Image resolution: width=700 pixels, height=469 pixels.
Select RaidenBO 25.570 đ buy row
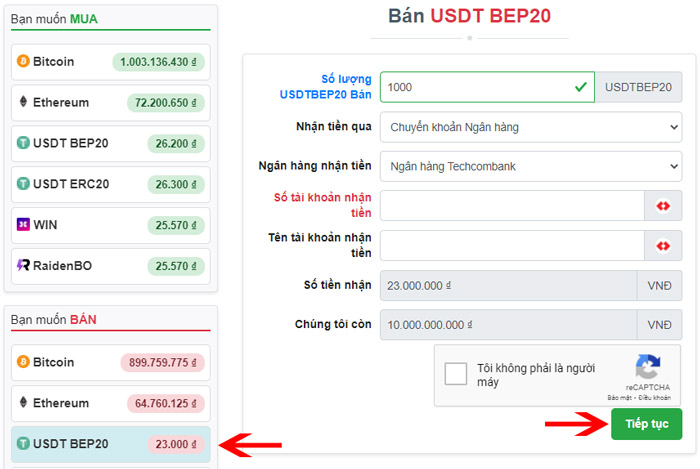[x=111, y=266]
